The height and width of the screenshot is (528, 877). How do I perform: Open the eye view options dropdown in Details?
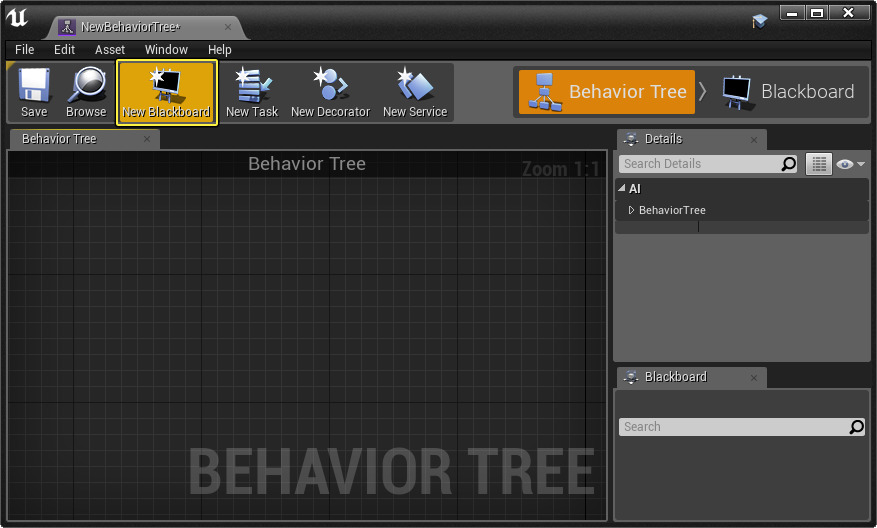[850, 164]
